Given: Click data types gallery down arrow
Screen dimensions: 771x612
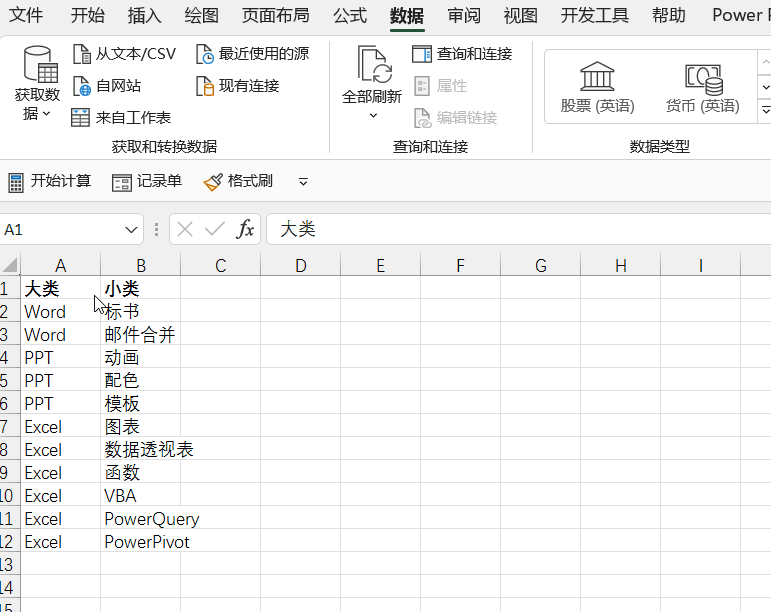Looking at the screenshot, I should 765,87.
